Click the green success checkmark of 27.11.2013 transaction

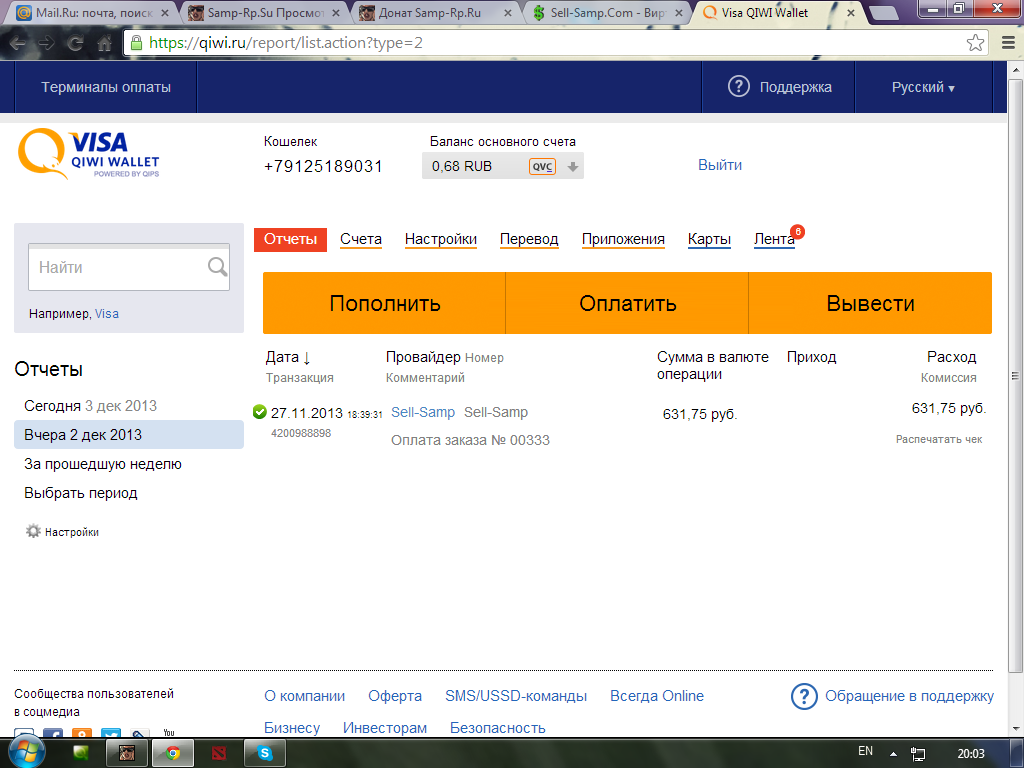click(x=259, y=412)
